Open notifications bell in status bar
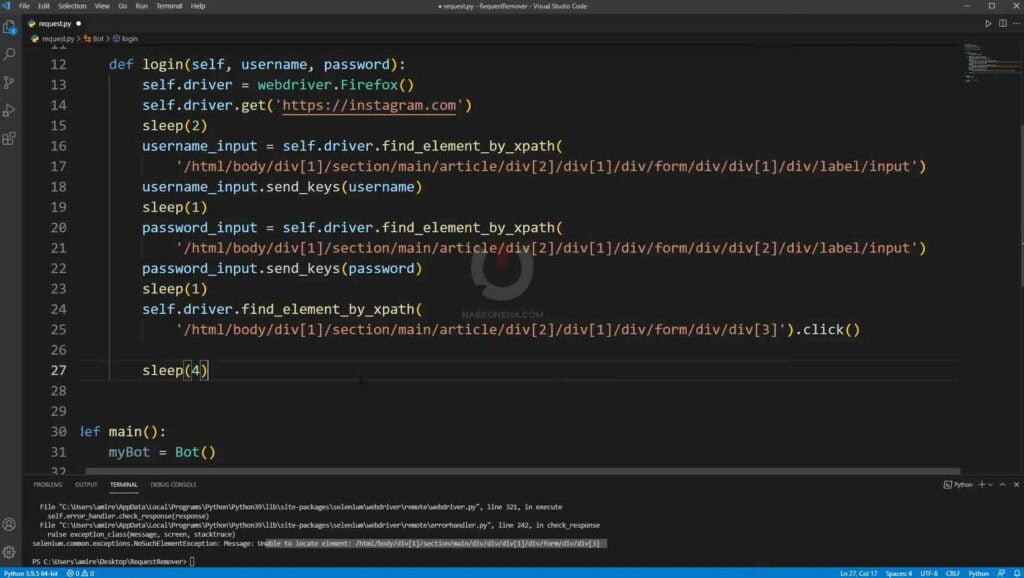Image resolution: width=1024 pixels, height=578 pixels. pos(1017,573)
